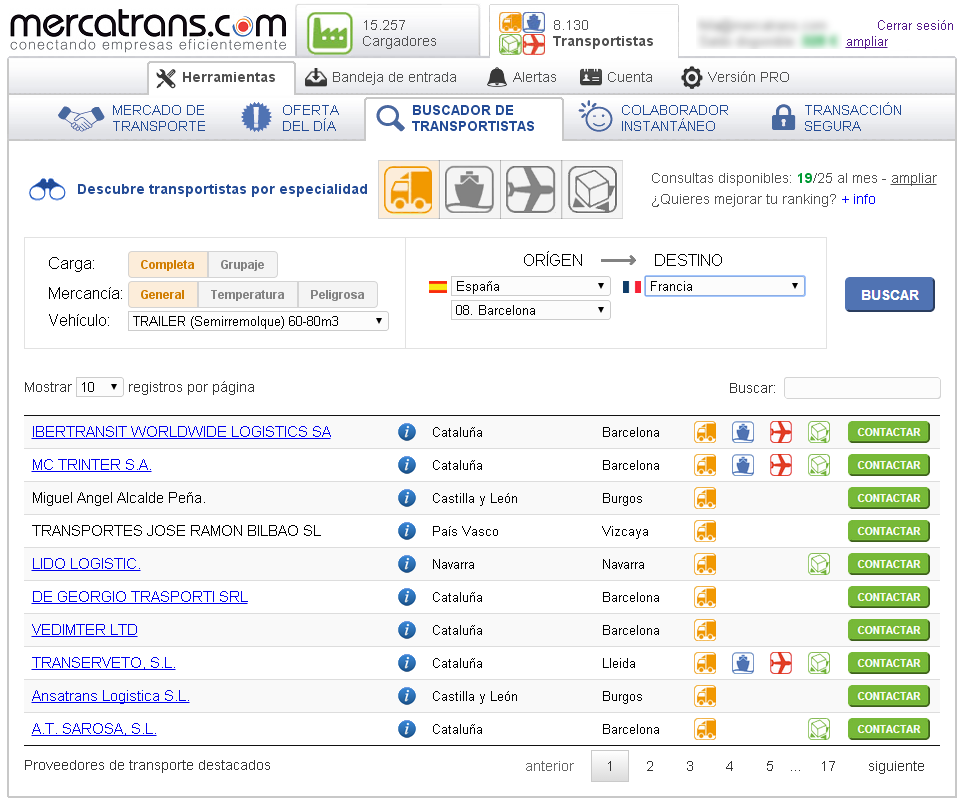Click Burgos cell in Miguel Angel Alcalde row
960x802 pixels.
[x=622, y=498]
